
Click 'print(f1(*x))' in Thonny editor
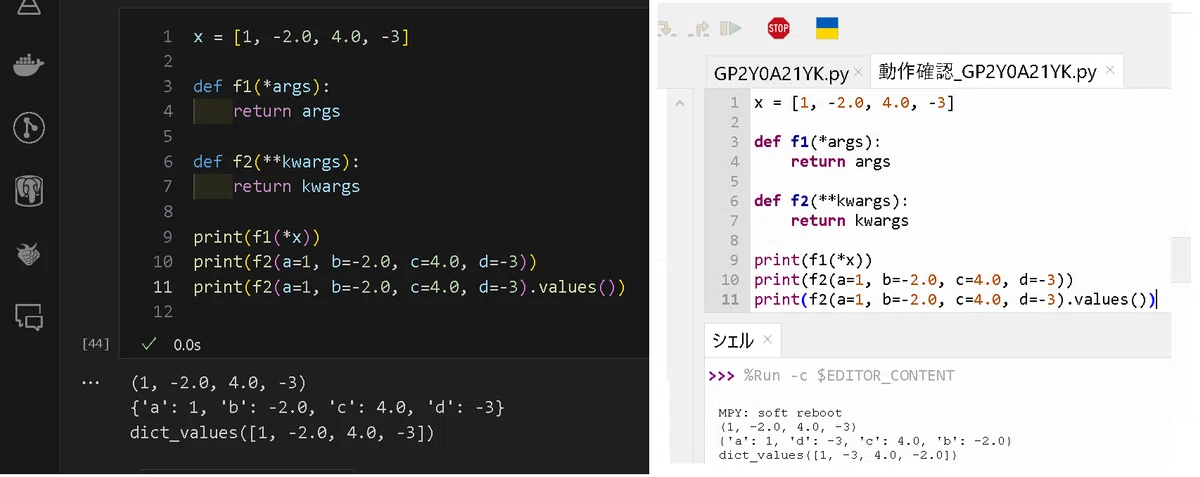[813, 260]
